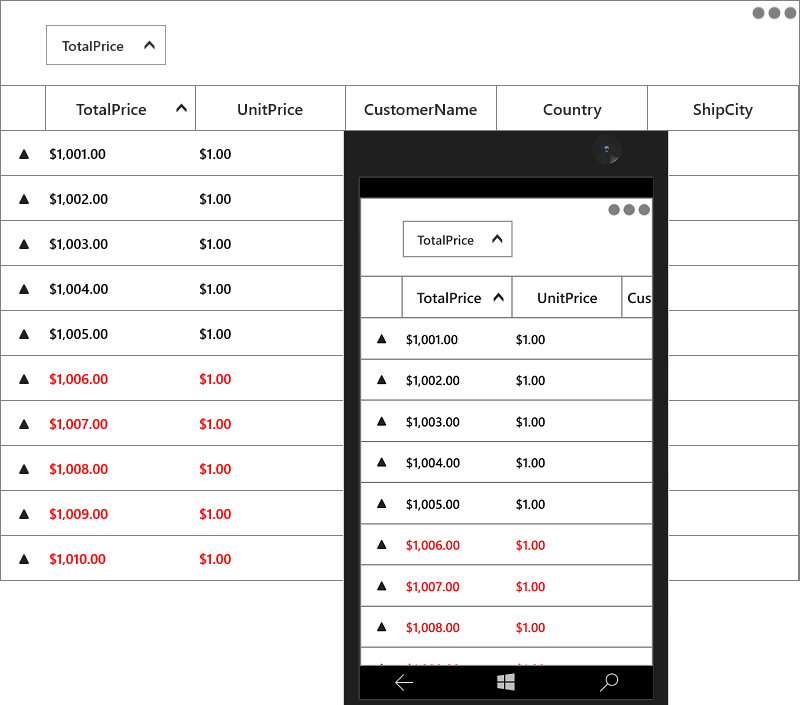Toggle sort arrow in desktop TotalPrice header
The height and width of the screenshot is (705, 800).
point(181,108)
